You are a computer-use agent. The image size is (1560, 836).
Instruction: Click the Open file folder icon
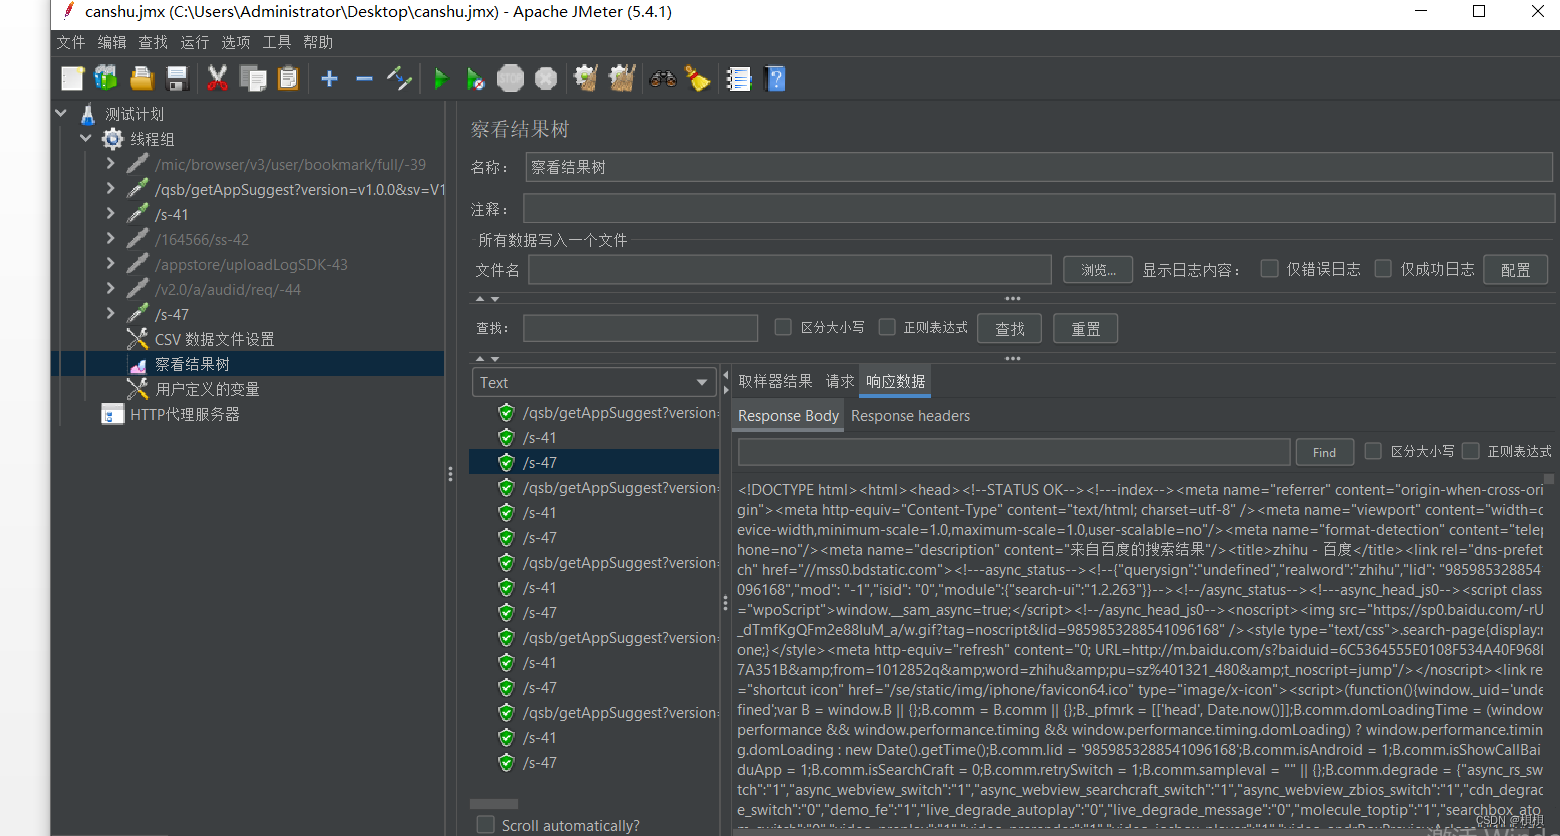[x=142, y=78]
